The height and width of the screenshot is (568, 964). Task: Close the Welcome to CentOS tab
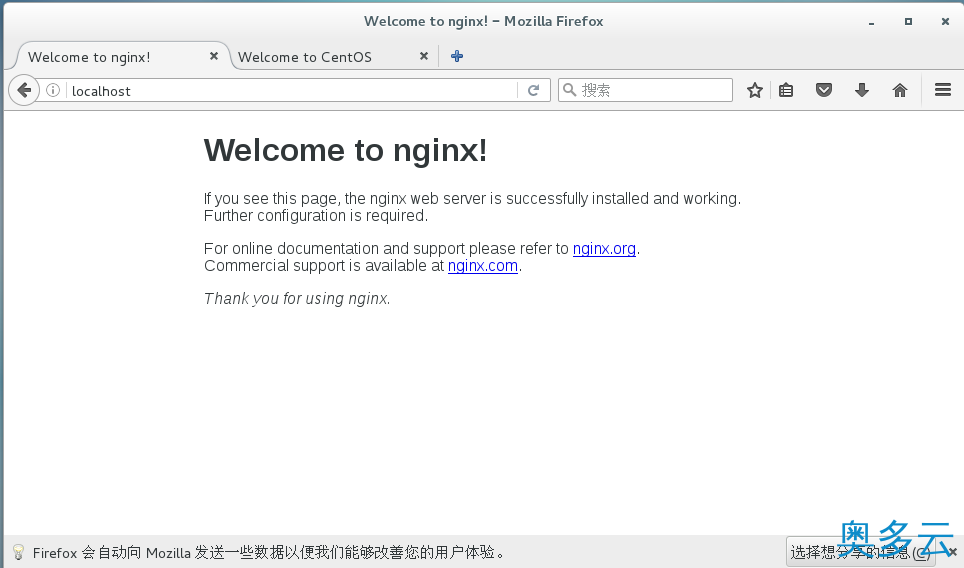click(424, 56)
